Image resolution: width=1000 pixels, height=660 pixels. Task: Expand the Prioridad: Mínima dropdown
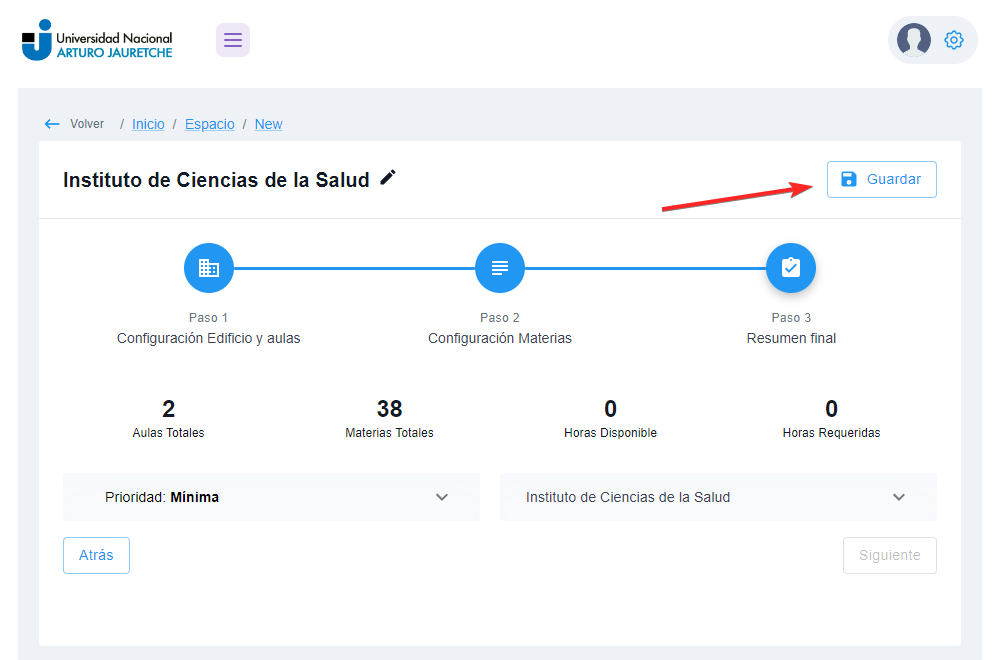(x=271, y=497)
